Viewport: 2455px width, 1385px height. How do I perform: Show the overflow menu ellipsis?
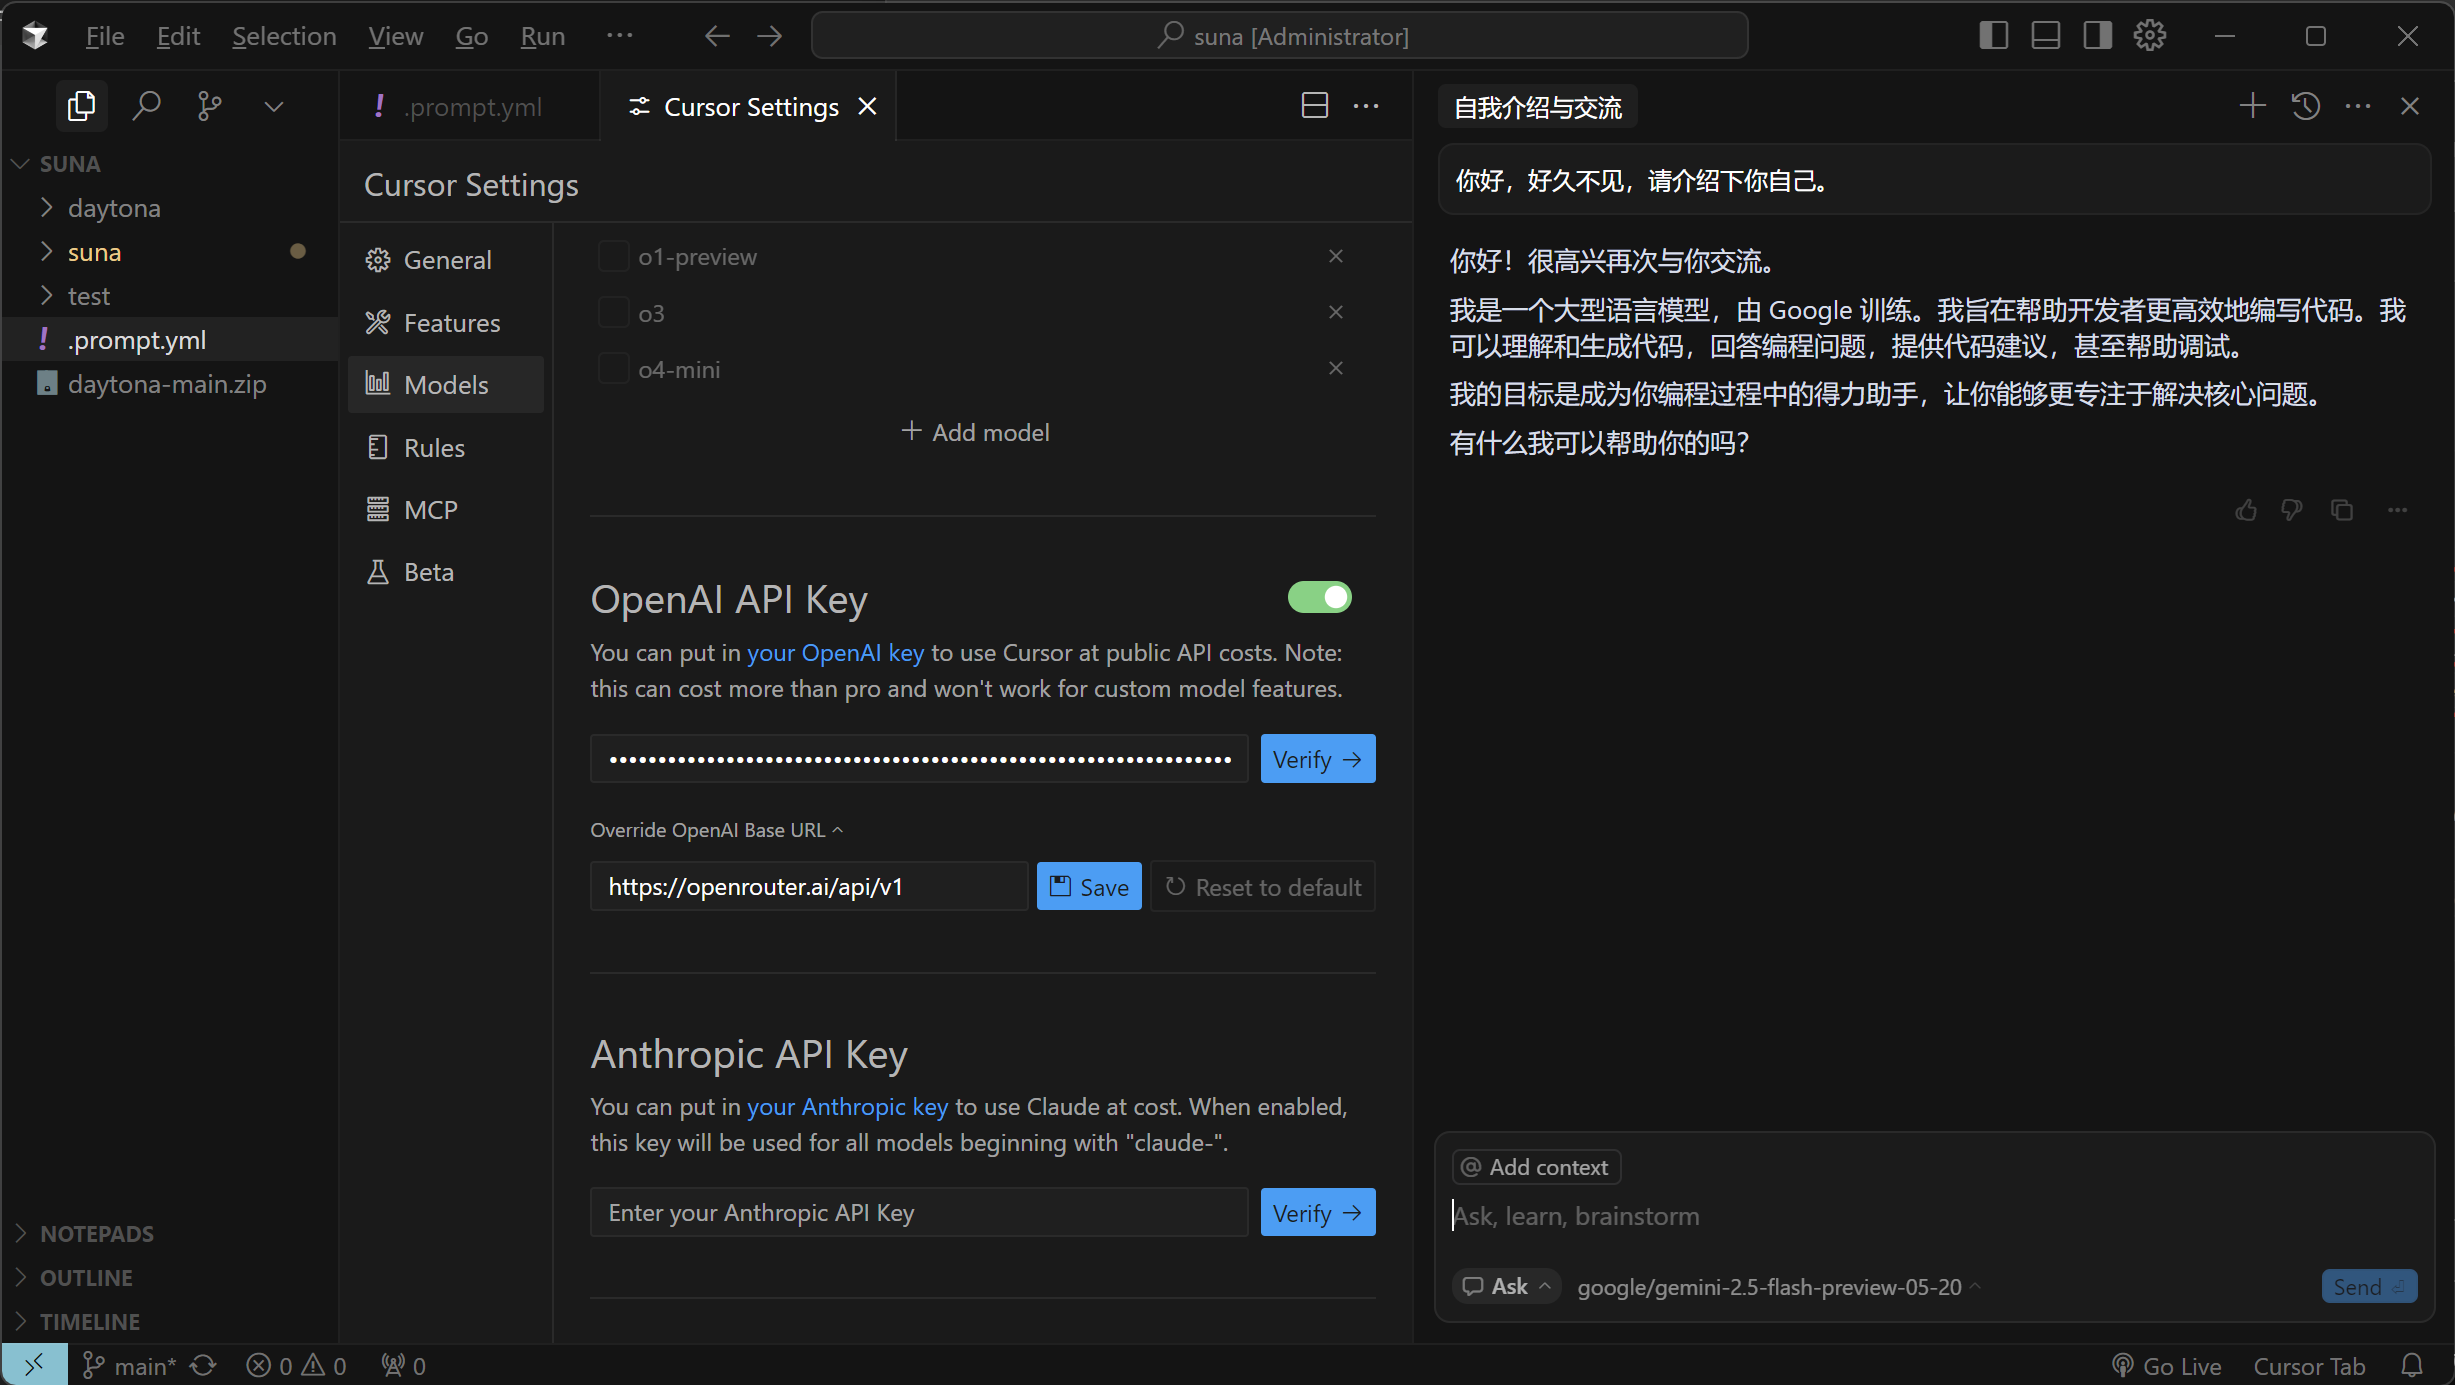point(619,36)
